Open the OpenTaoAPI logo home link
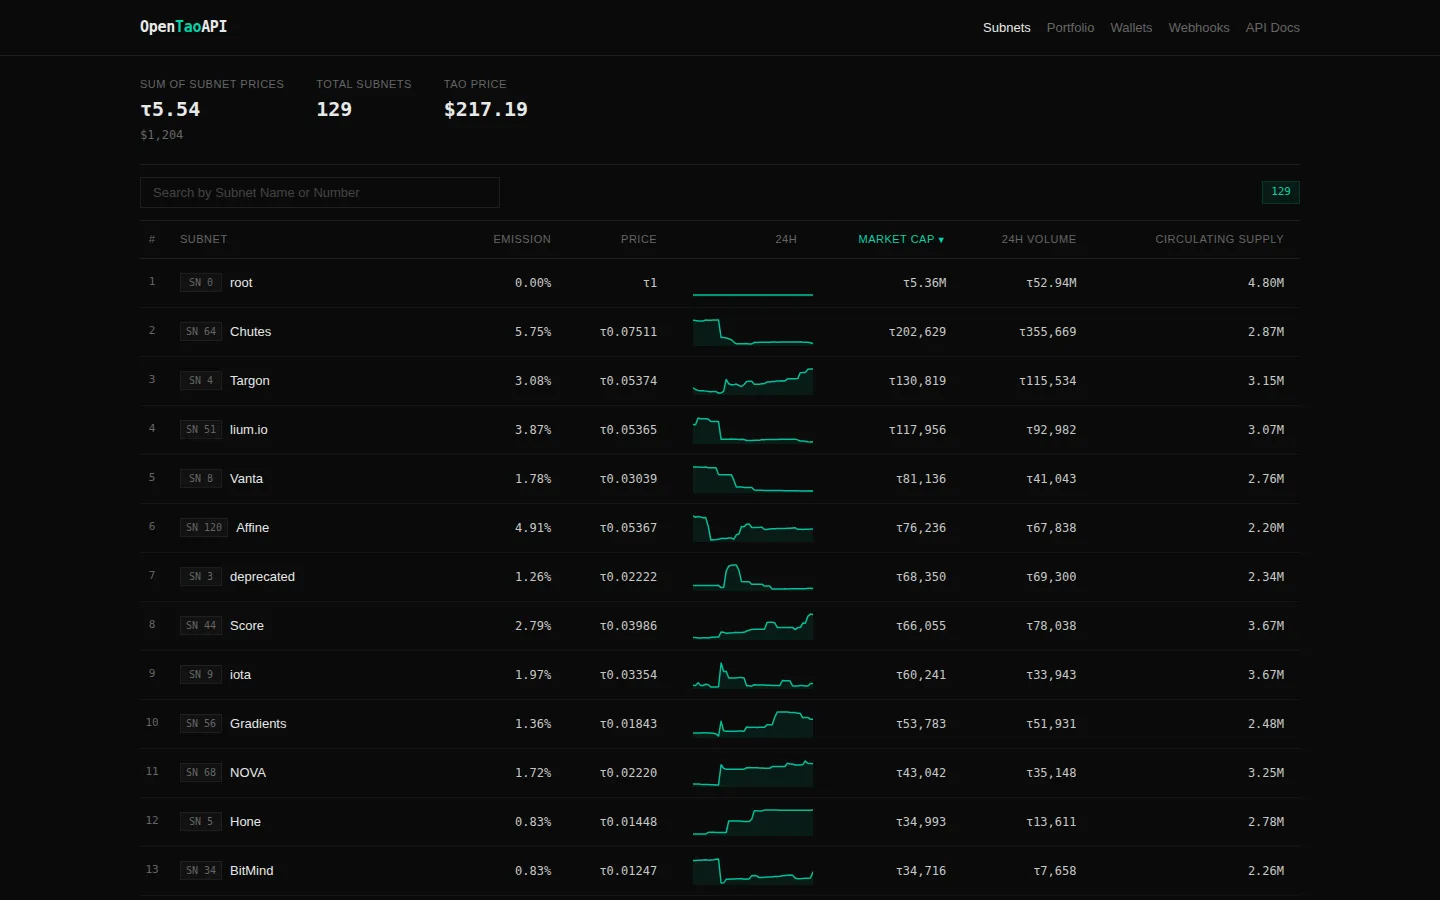 [183, 27]
